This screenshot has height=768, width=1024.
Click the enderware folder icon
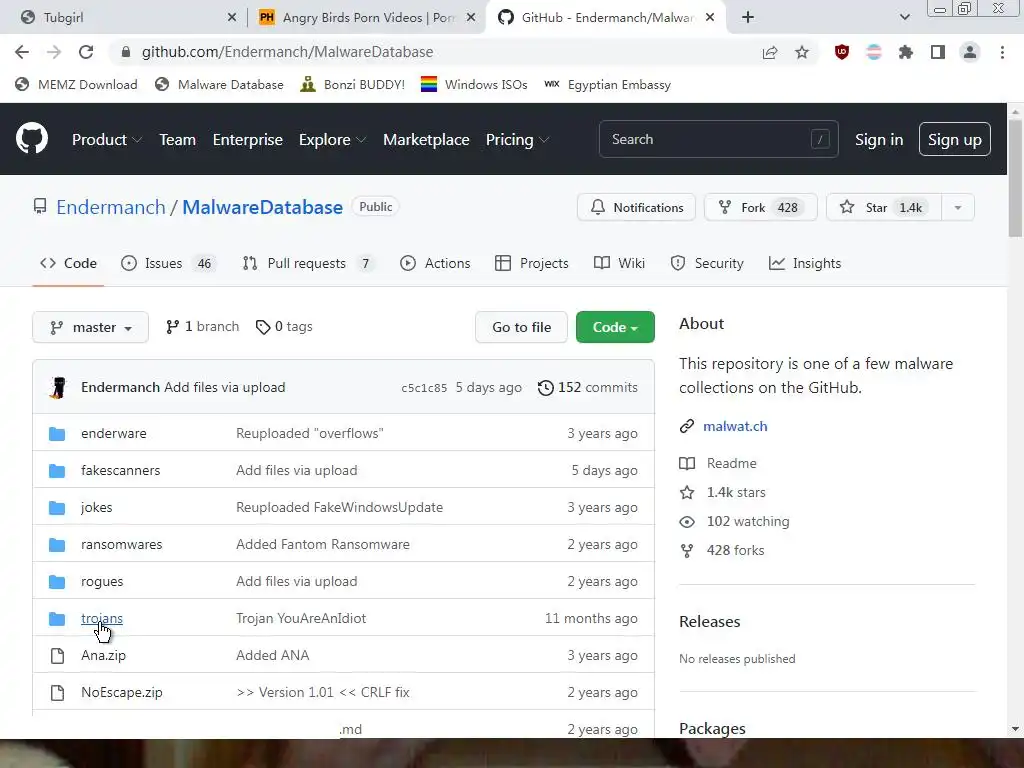coord(57,434)
